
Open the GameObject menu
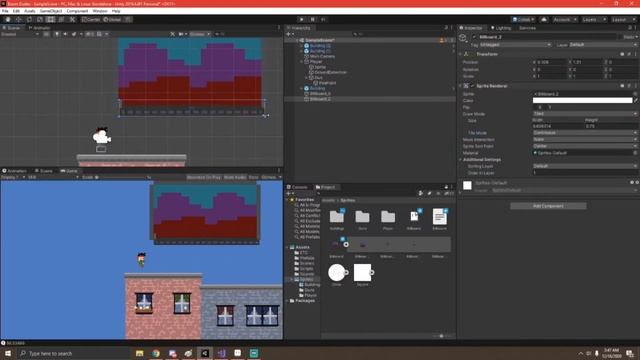tap(51, 11)
